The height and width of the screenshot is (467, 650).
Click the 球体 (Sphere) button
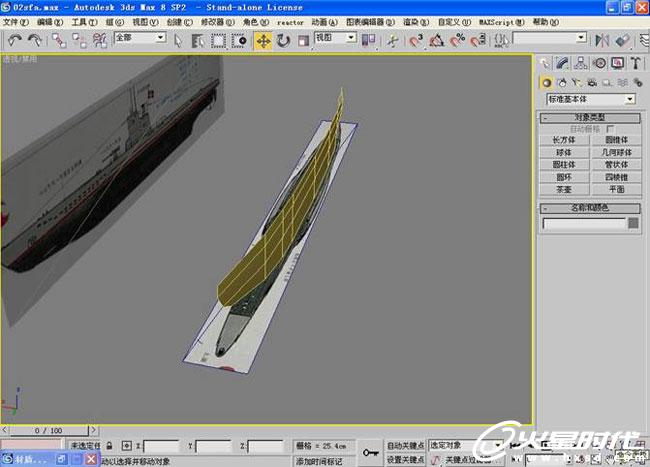(564, 152)
